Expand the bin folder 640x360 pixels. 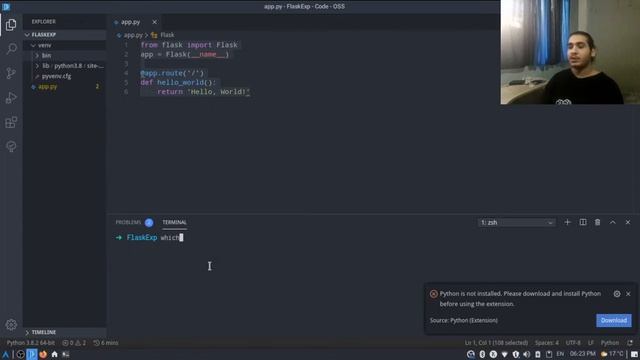click(64, 56)
